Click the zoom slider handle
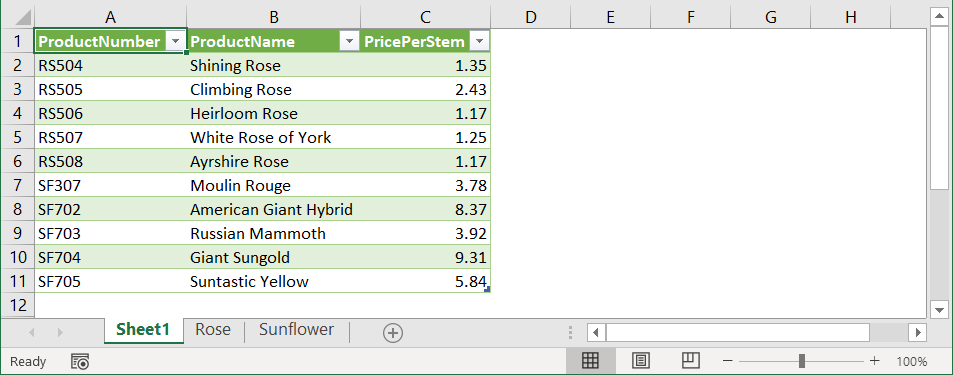Viewport: 953px width, 375px height. 802,361
